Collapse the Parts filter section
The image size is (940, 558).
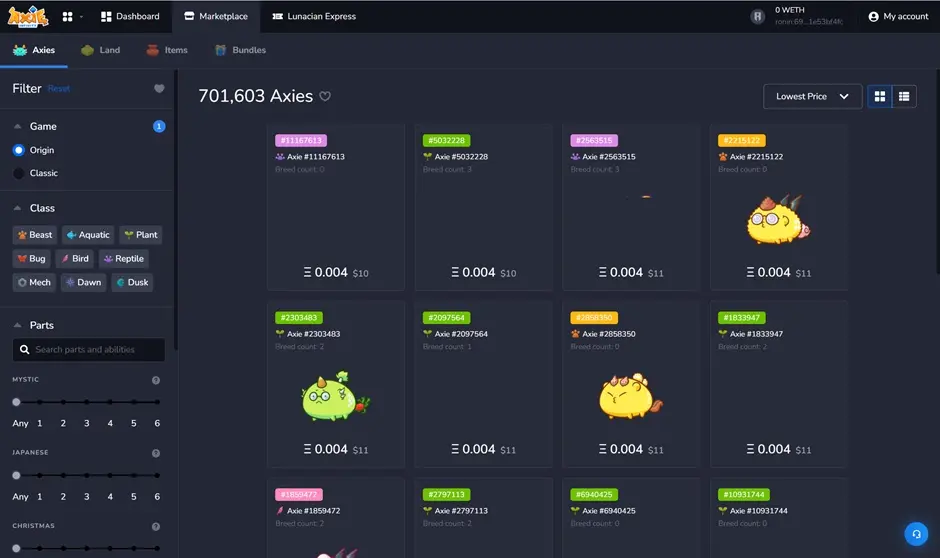[17, 325]
